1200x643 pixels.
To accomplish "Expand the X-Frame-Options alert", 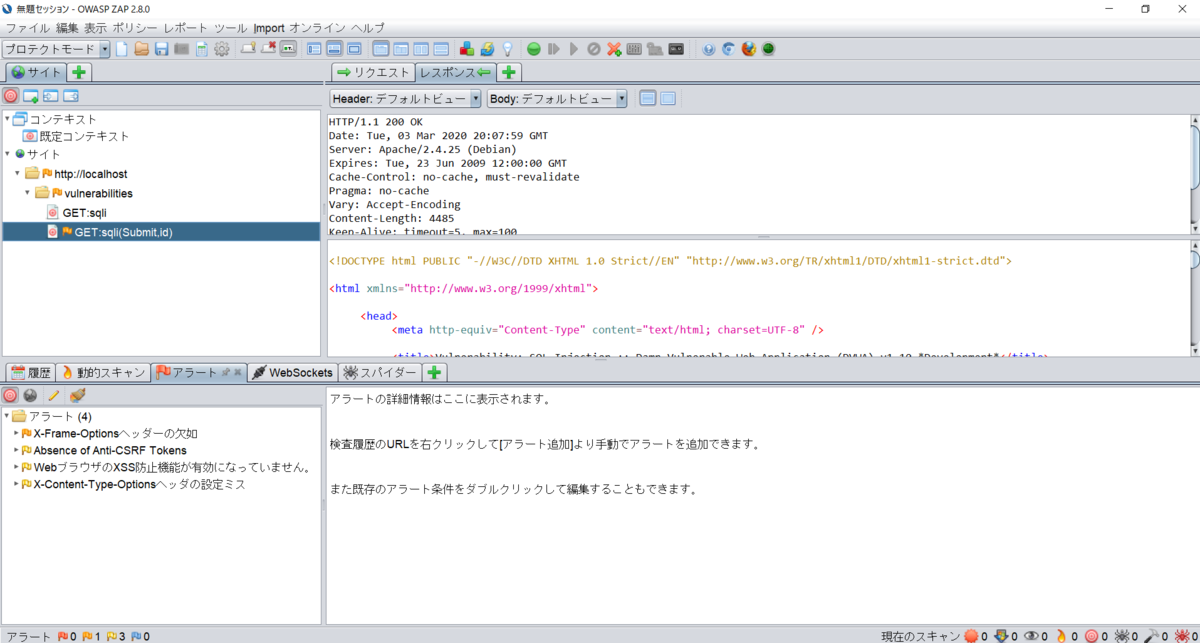I will point(16,433).
